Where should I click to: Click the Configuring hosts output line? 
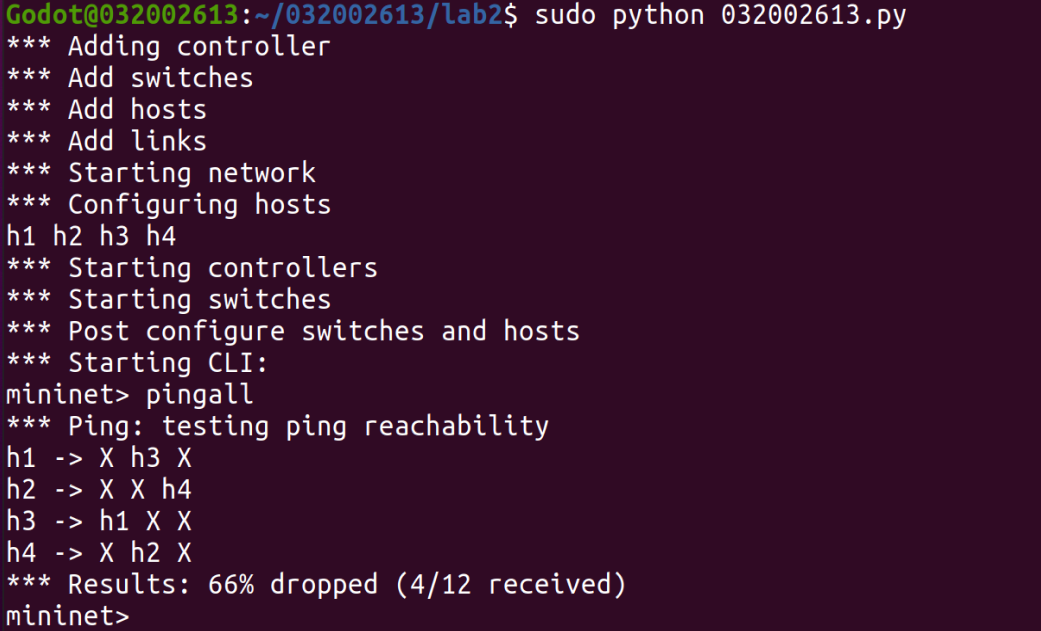[x=168, y=205]
